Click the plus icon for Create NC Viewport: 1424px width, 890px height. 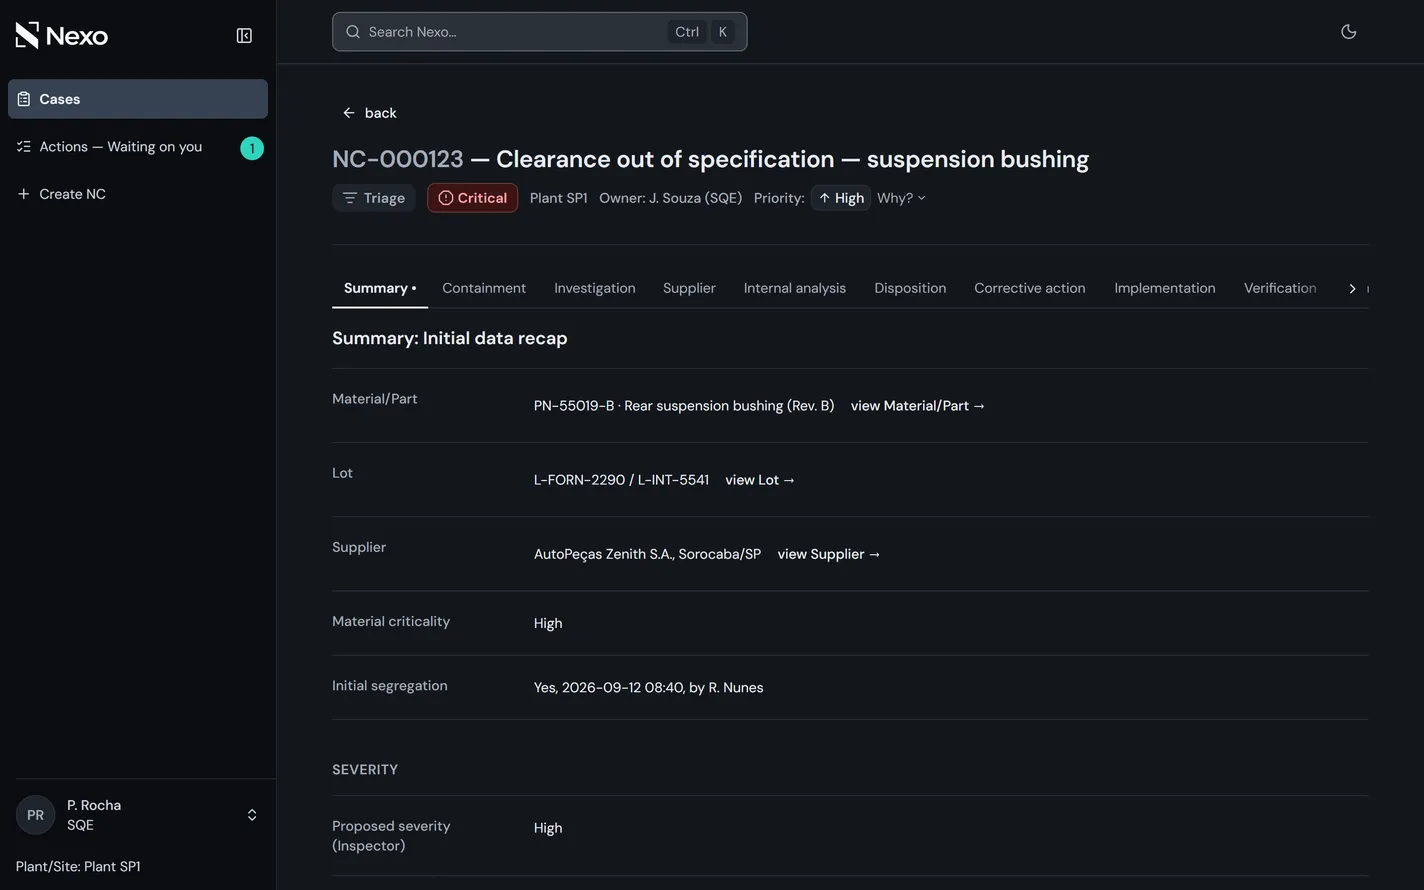pyautogui.click(x=24, y=194)
